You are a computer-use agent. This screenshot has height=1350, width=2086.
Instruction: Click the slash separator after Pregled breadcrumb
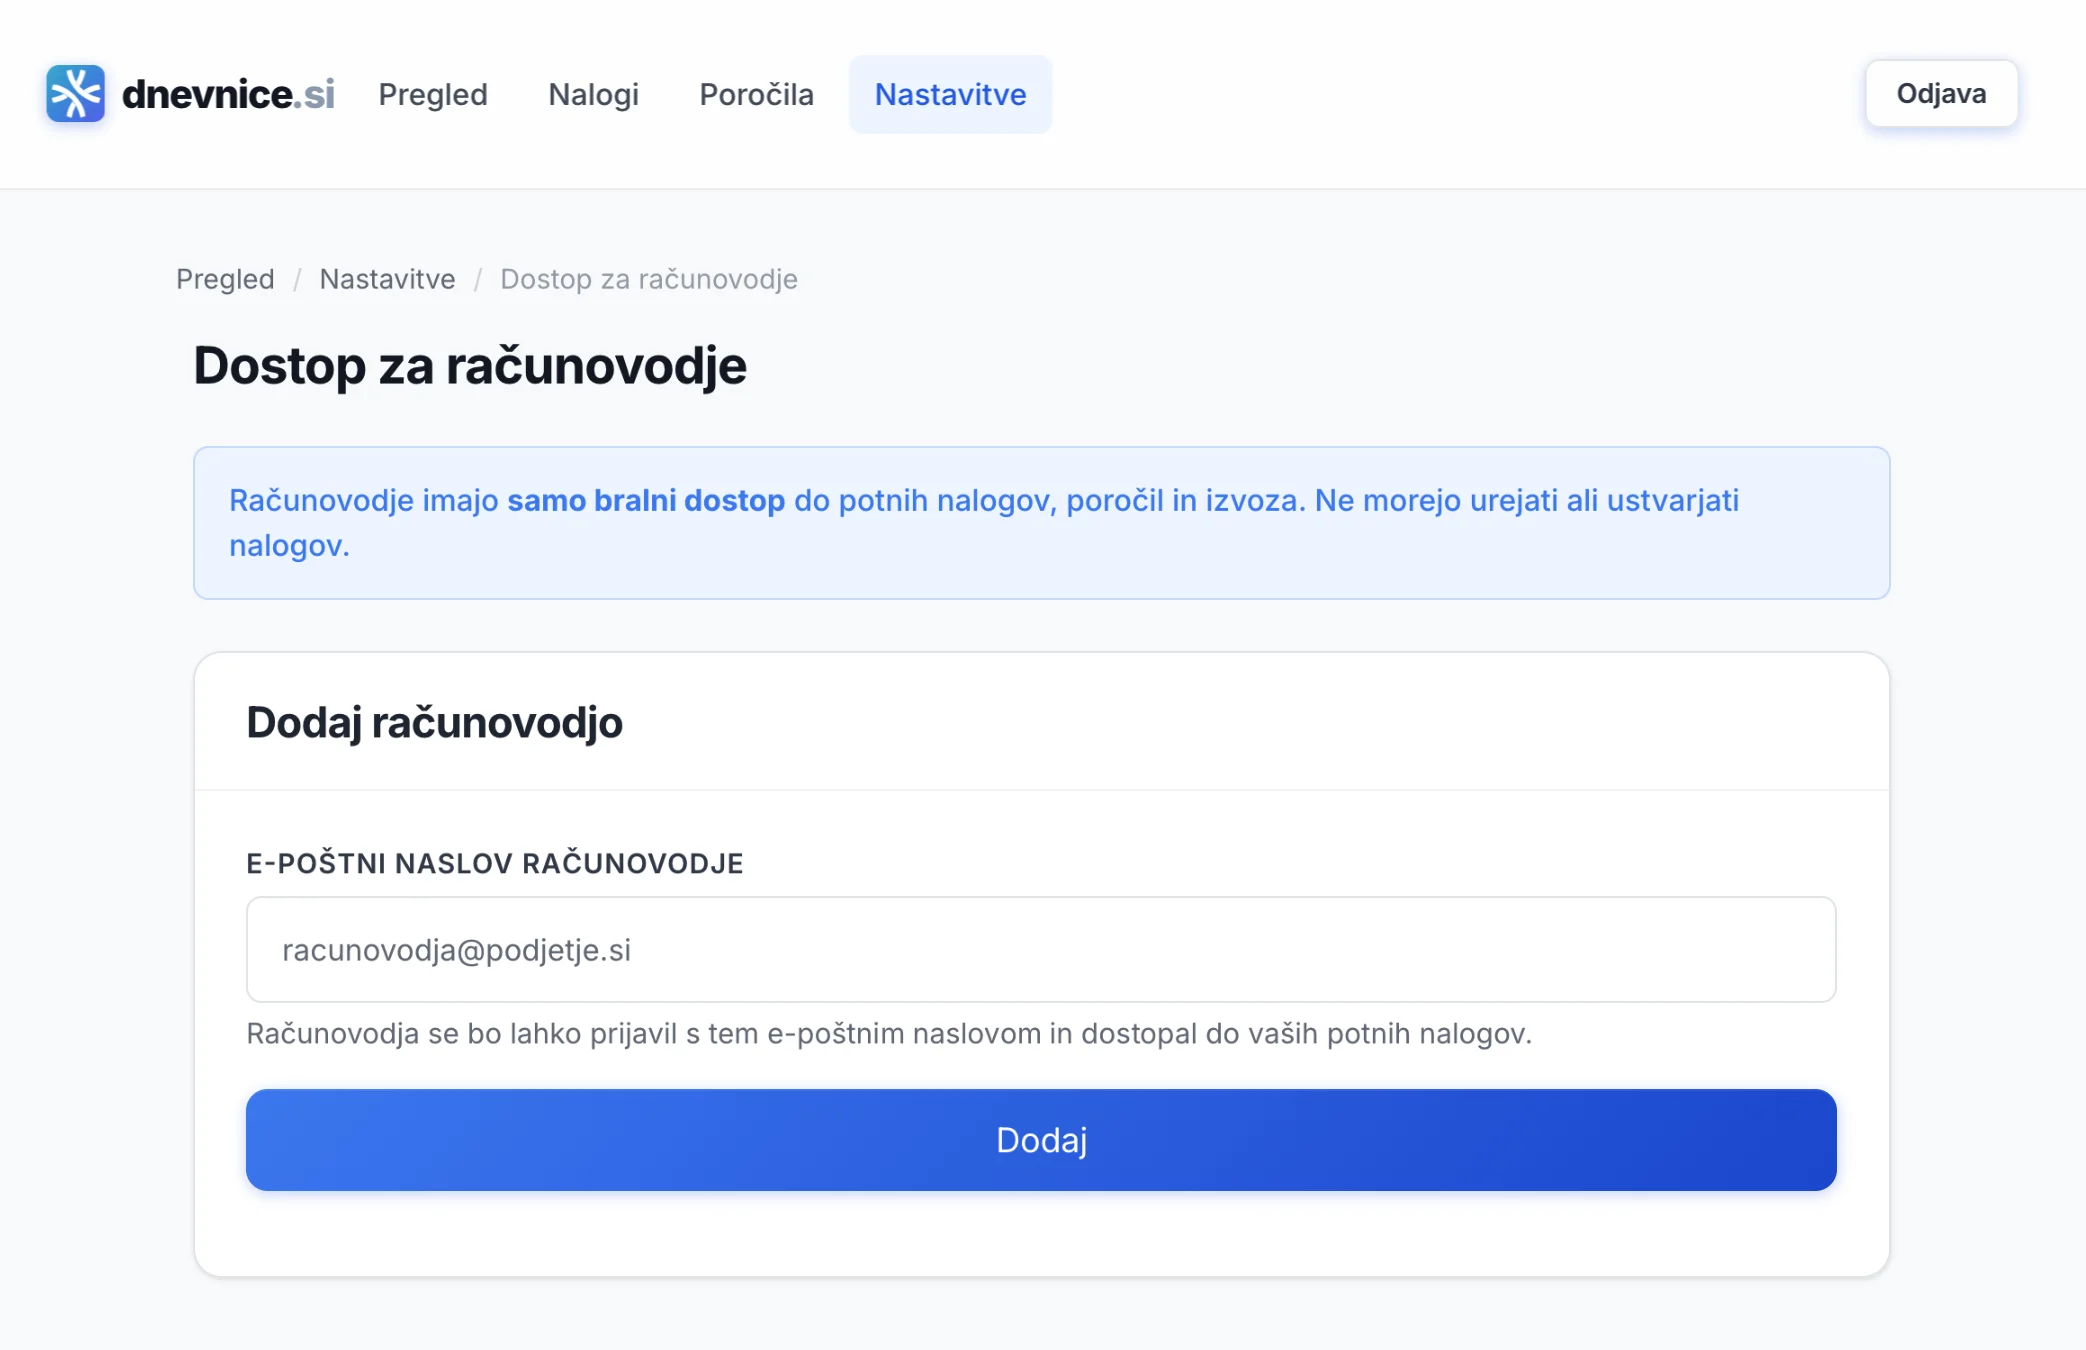(297, 279)
